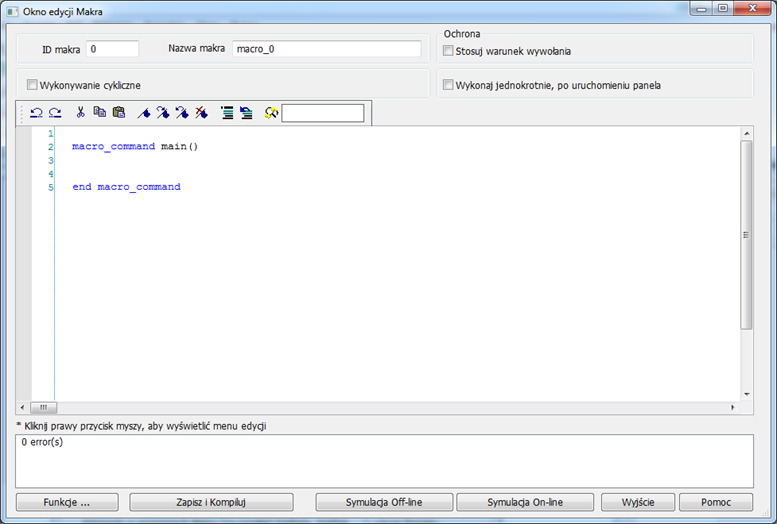Click the 'ID makra' input field

click(112, 49)
